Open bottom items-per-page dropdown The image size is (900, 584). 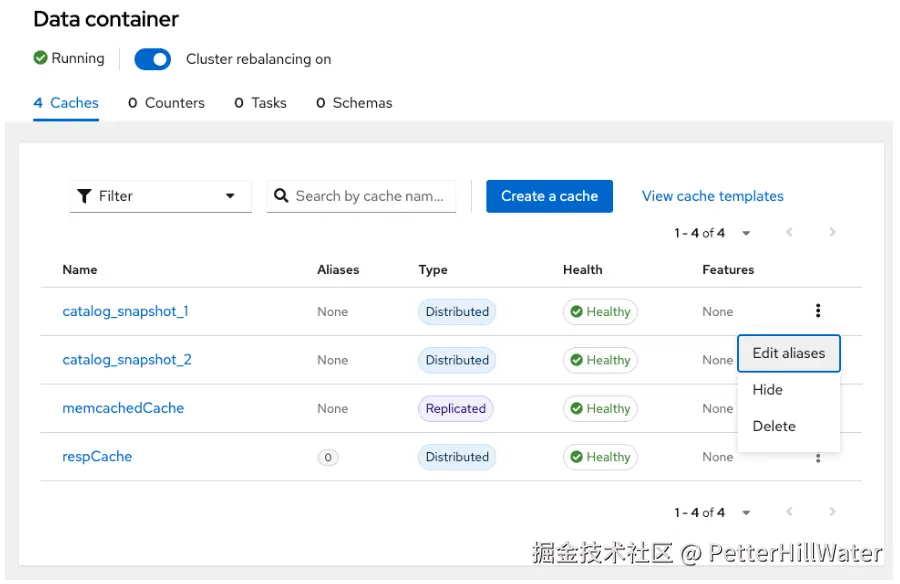coord(746,512)
